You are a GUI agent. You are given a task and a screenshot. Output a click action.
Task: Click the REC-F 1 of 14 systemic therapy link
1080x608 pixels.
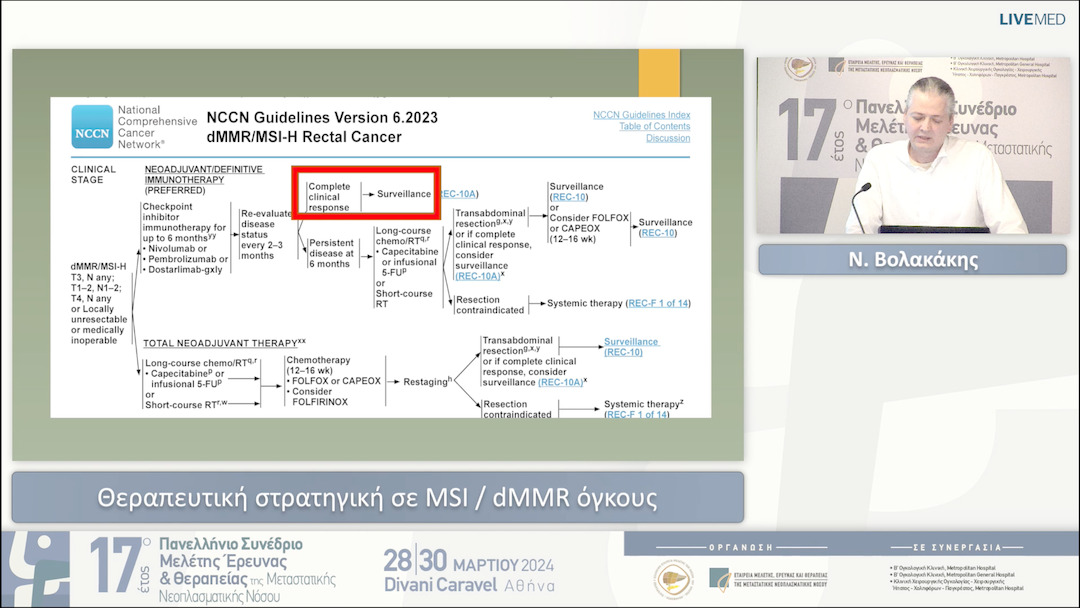click(x=660, y=303)
